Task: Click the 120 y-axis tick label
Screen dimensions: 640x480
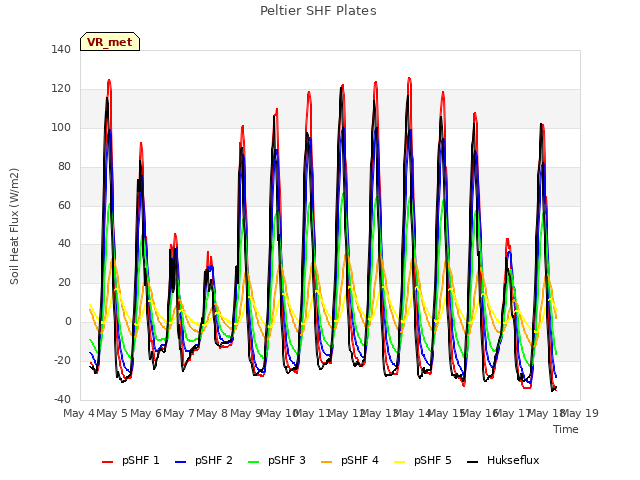Action: 61,89
